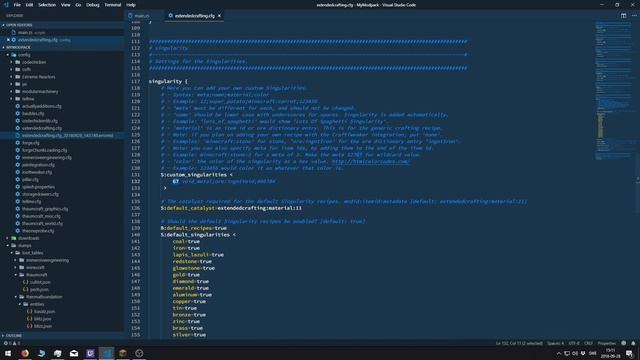Viewport: 640px width, 360px height.
Task: Collapse the Open Editors section
Action: tap(19, 25)
